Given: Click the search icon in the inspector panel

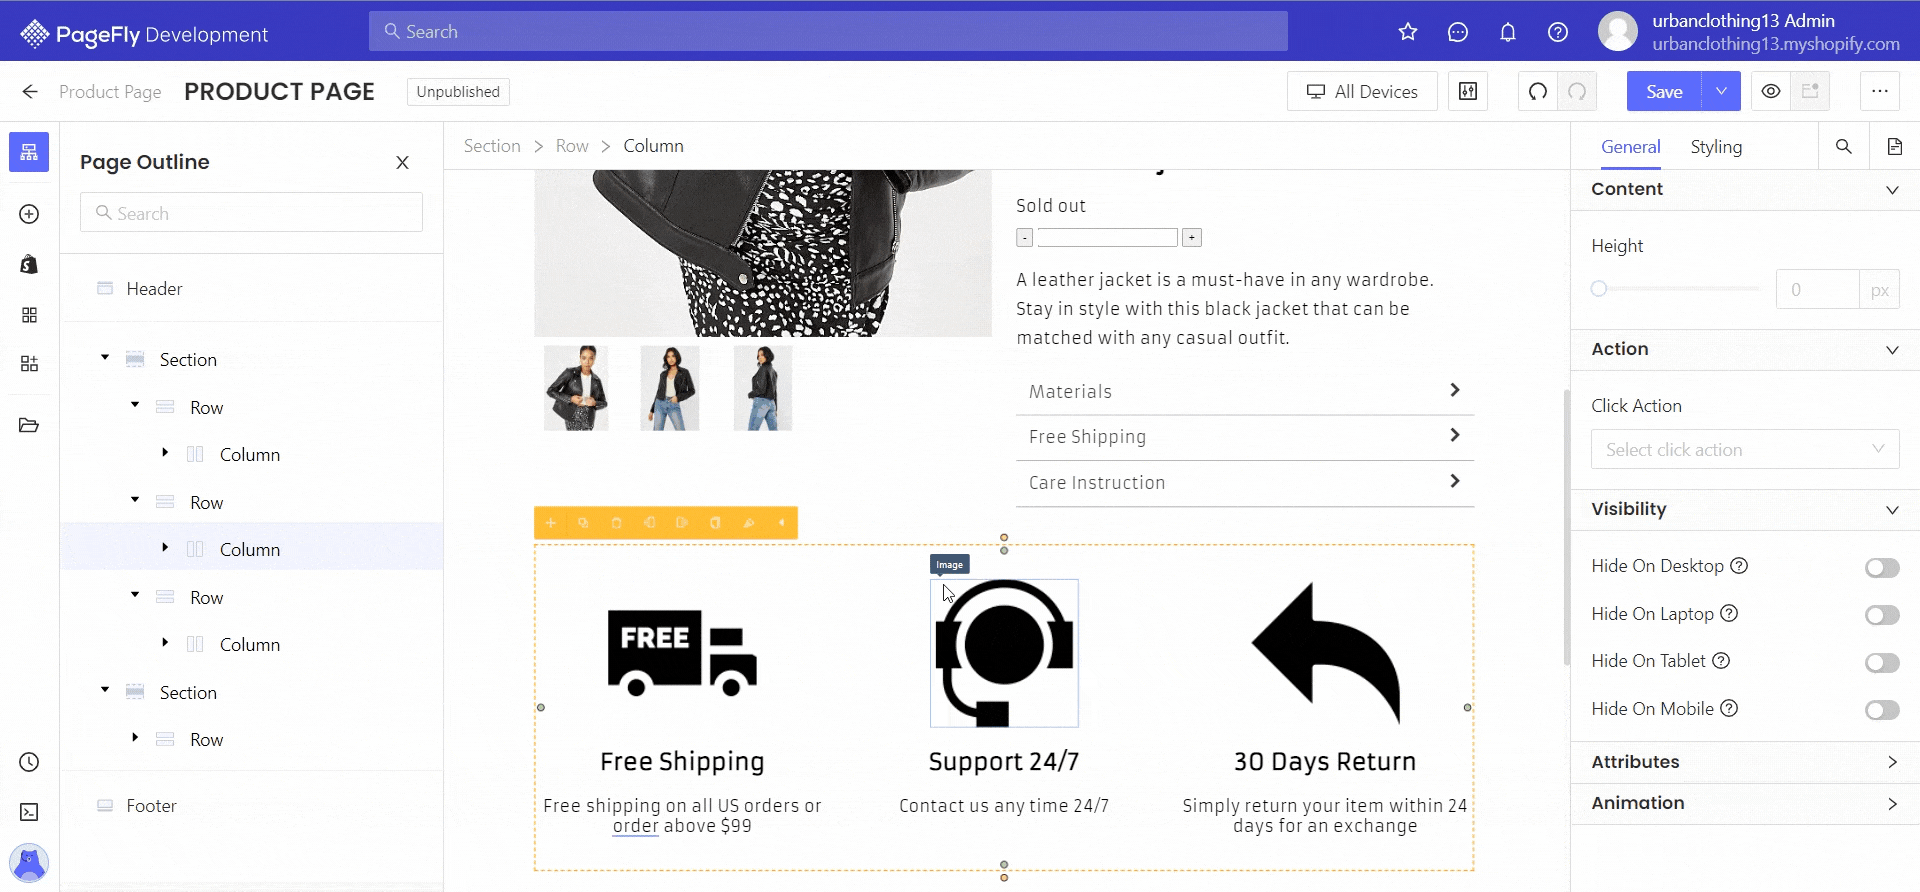Looking at the screenshot, I should click(1844, 147).
